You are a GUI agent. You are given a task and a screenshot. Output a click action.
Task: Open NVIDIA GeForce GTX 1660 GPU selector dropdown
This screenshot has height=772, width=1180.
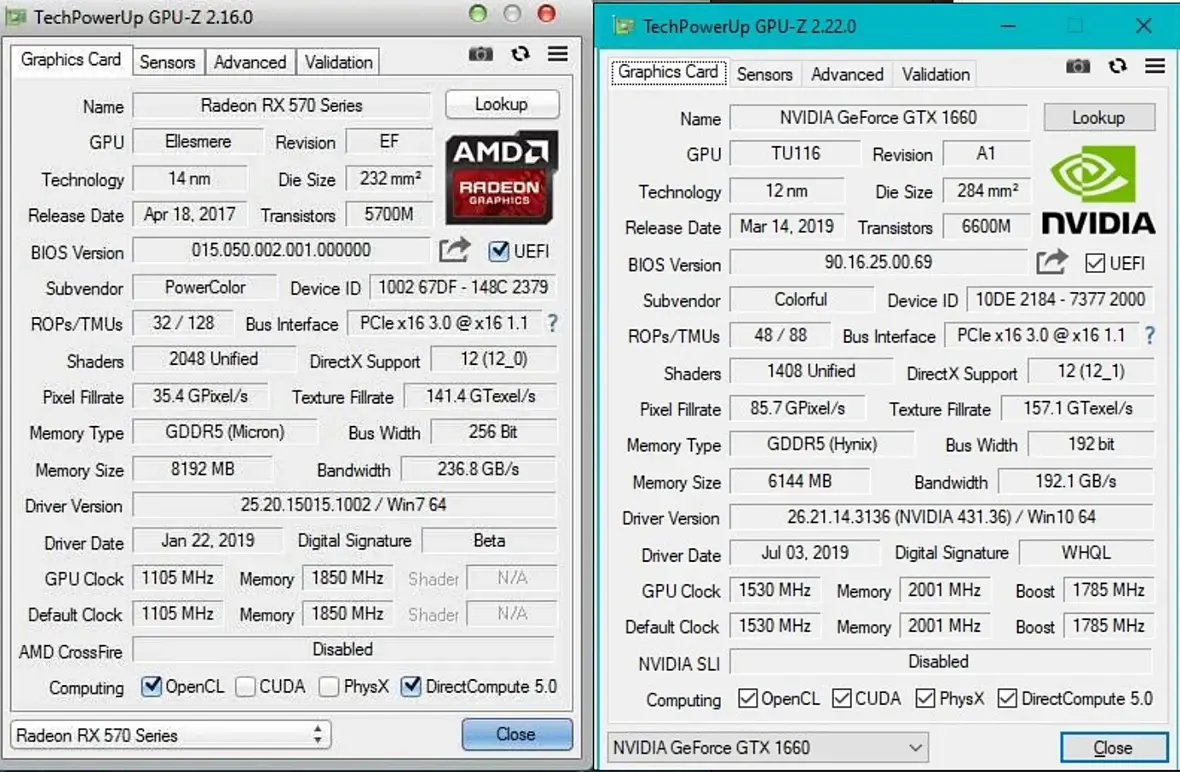[x=768, y=748]
